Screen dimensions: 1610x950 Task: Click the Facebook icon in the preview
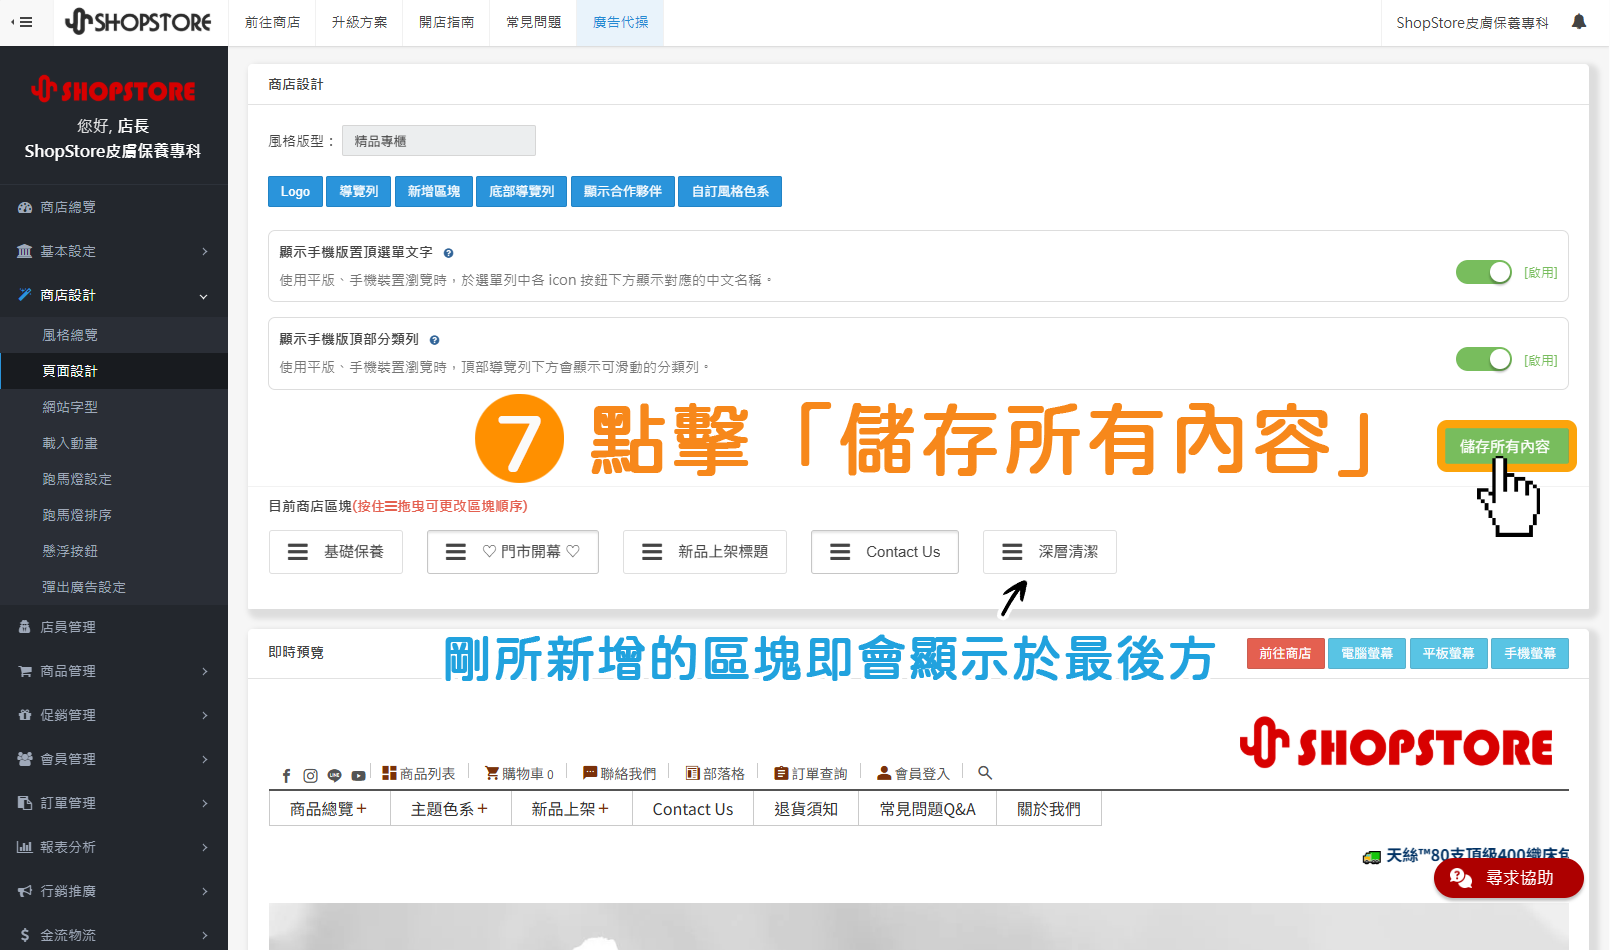(286, 776)
